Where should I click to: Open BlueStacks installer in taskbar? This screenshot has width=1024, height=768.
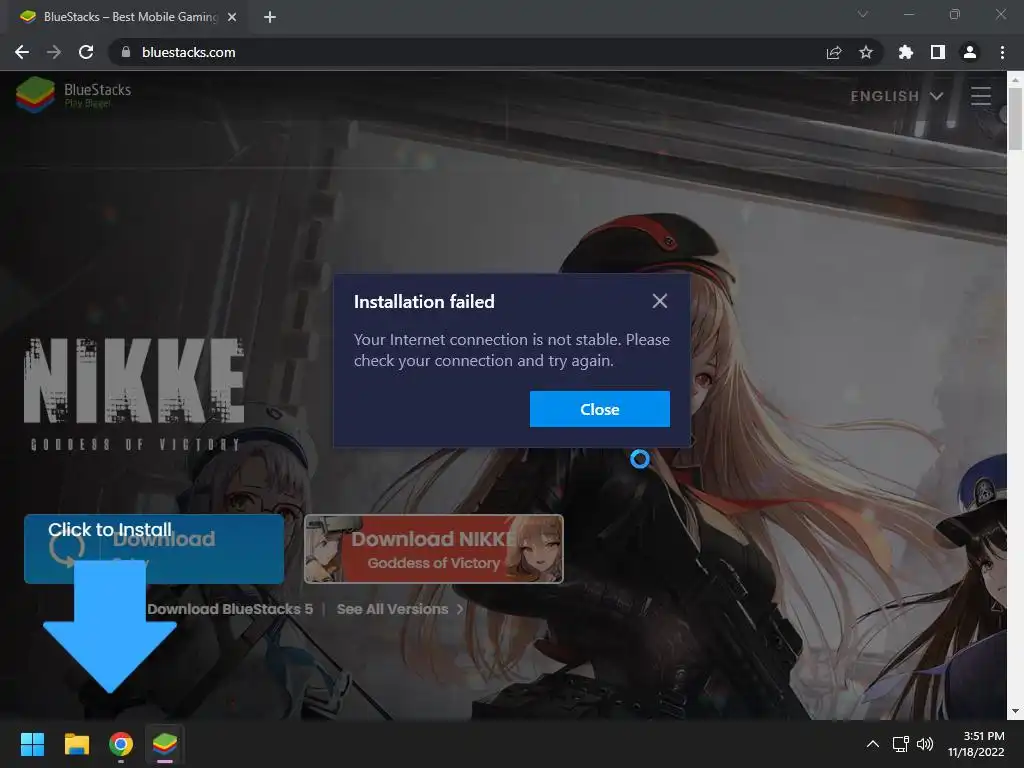[165, 744]
